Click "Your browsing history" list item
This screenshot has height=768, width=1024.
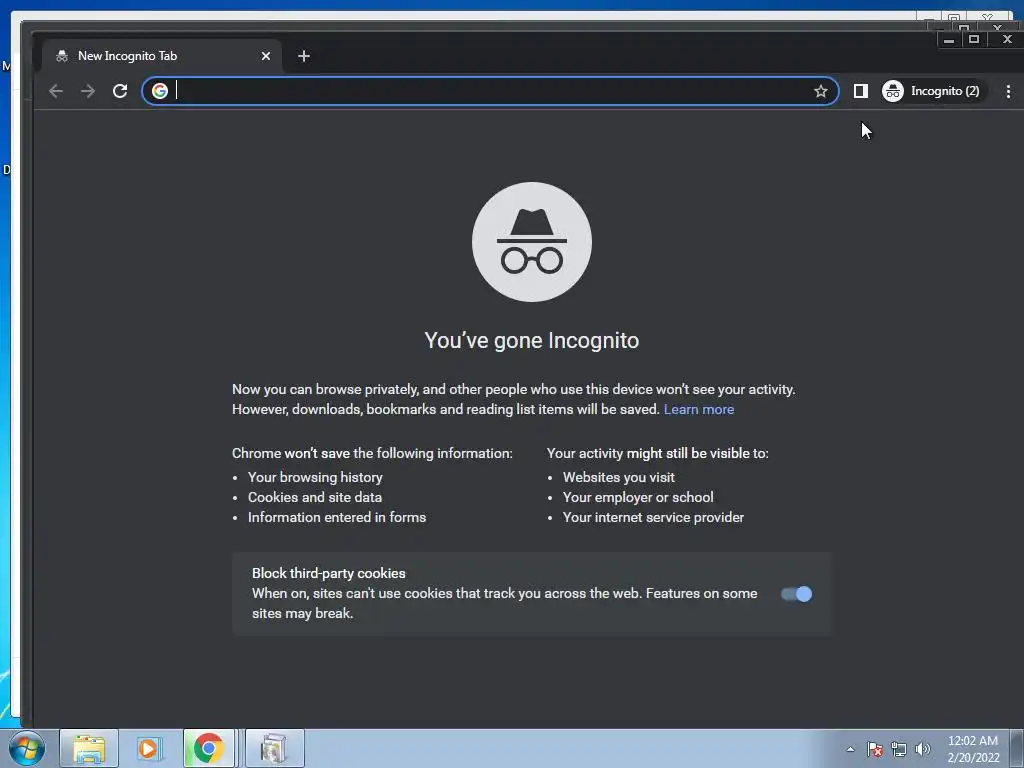315,477
